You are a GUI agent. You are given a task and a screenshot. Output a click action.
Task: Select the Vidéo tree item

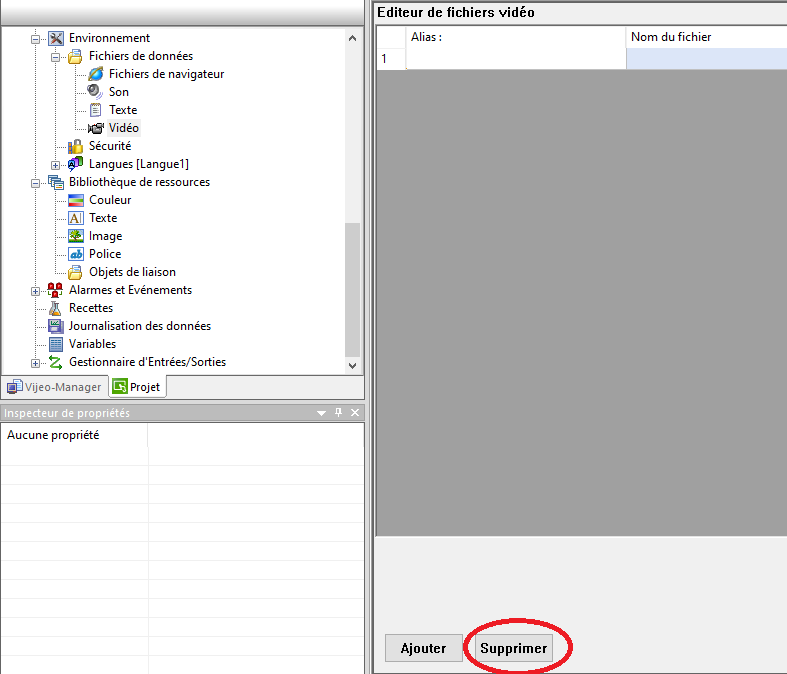tap(123, 128)
